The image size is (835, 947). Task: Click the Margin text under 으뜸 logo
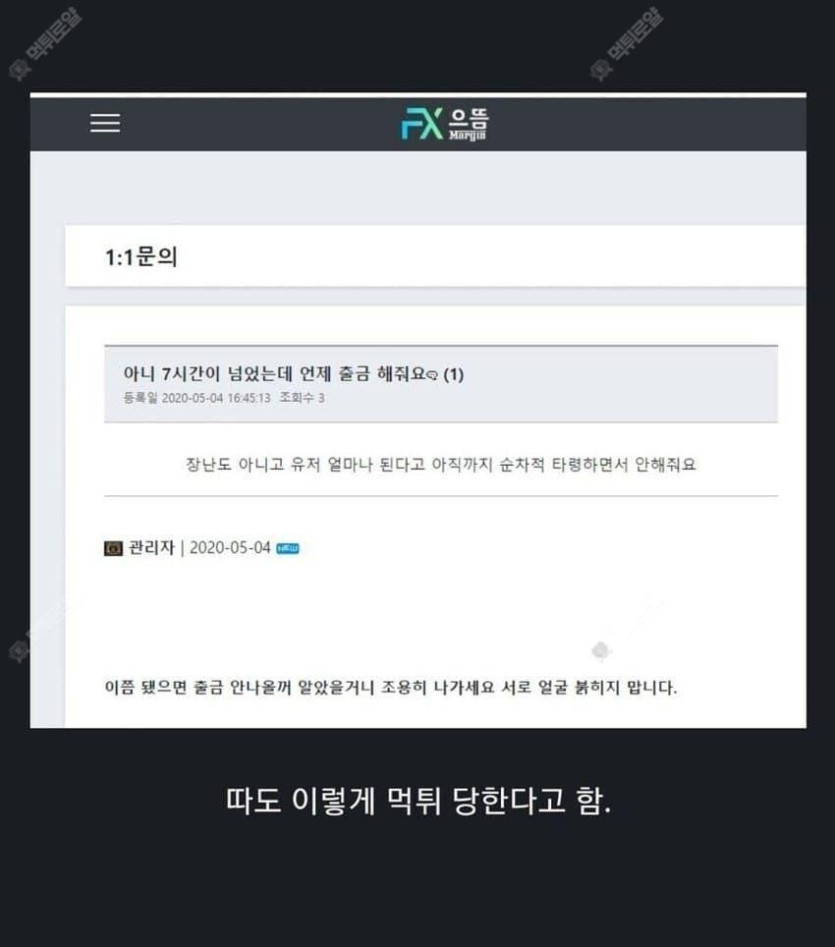(467, 135)
